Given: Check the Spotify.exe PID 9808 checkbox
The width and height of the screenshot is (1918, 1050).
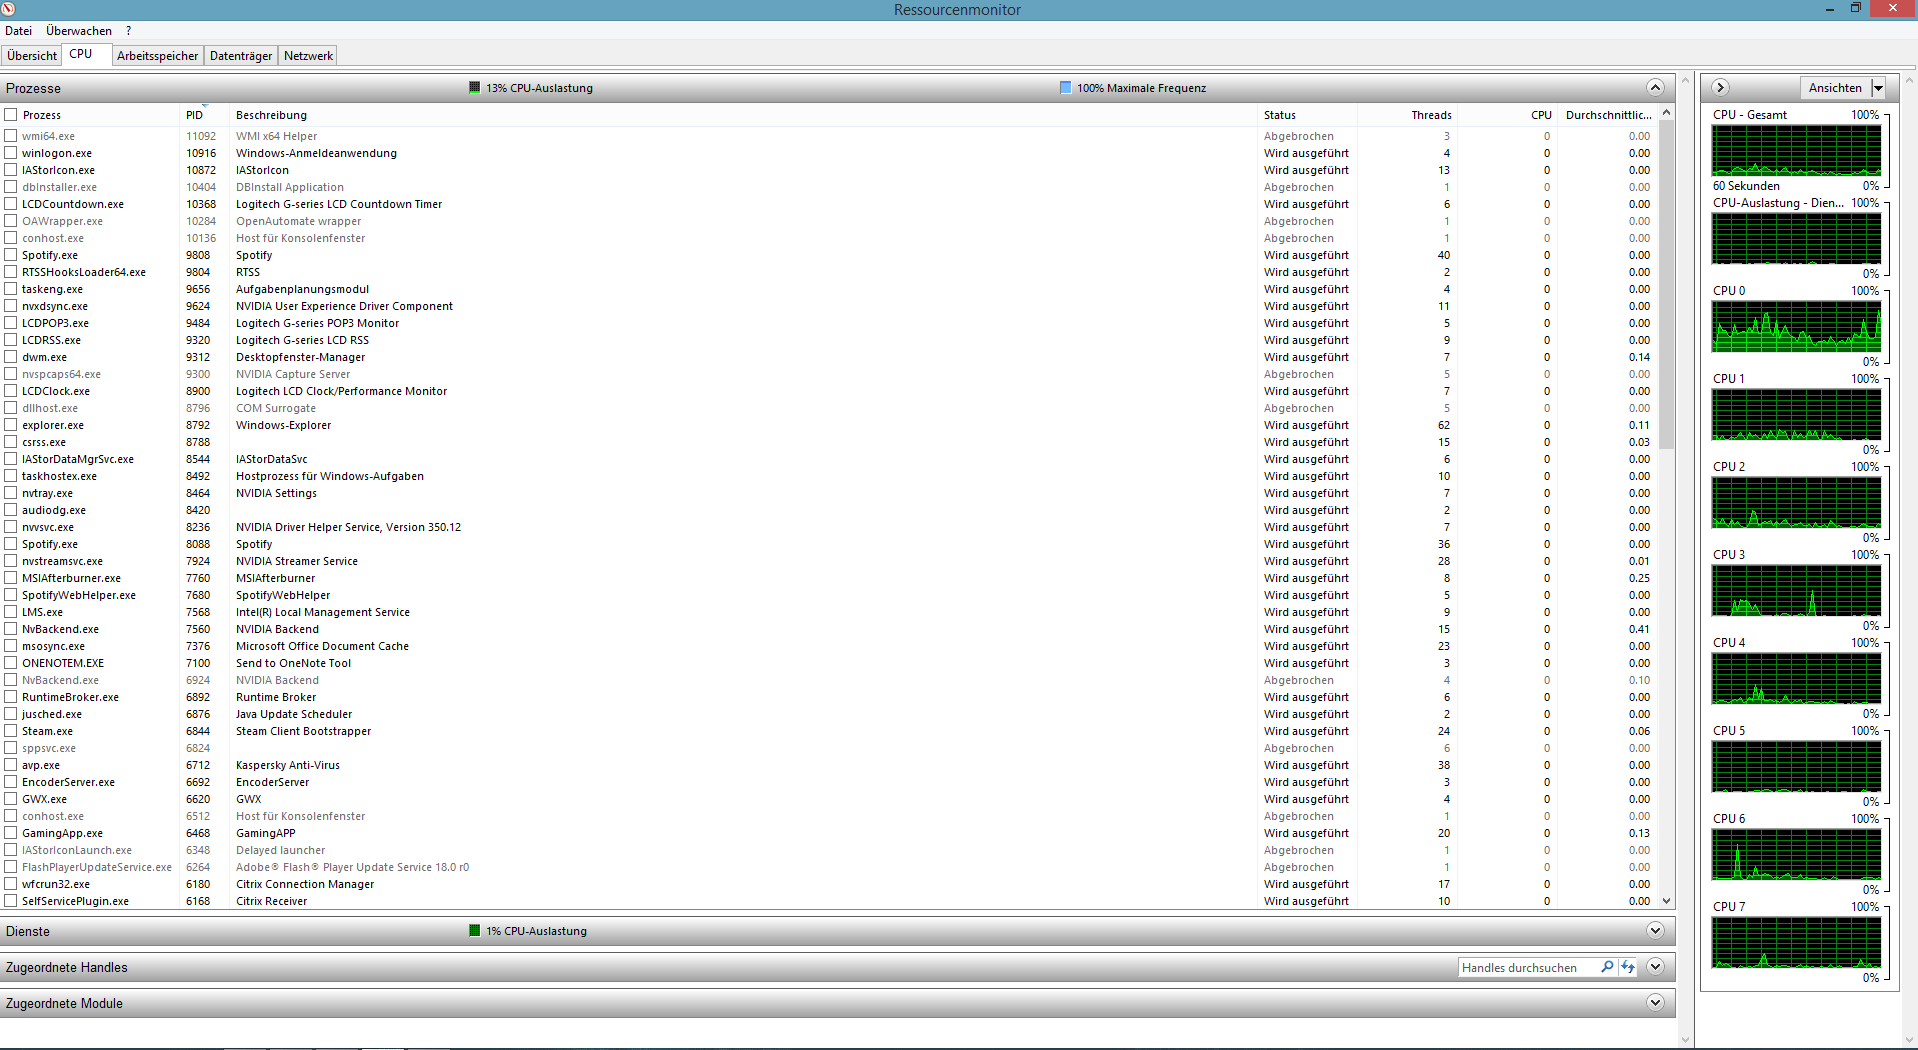Looking at the screenshot, I should tap(11, 255).
